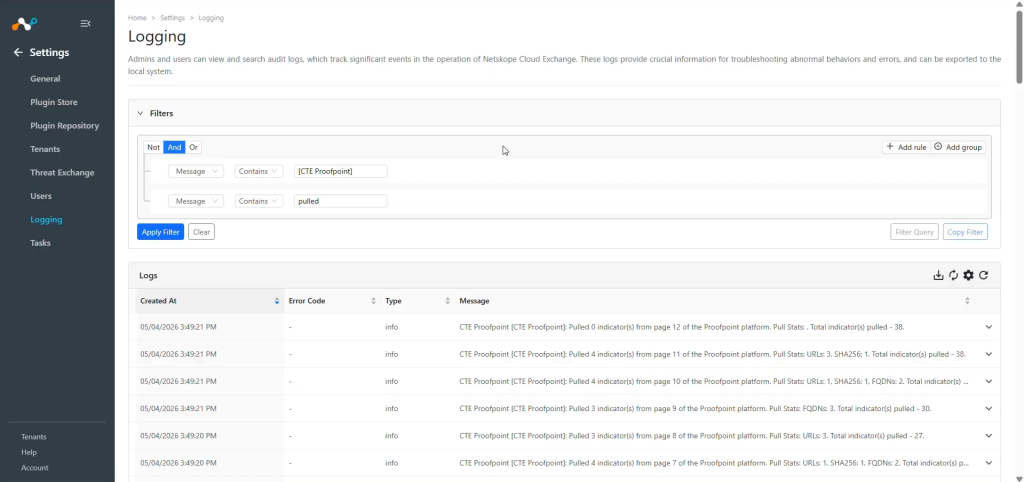Expand the page 11 log row
Screen dimensions: 1024x482
pyautogui.click(x=988, y=354)
